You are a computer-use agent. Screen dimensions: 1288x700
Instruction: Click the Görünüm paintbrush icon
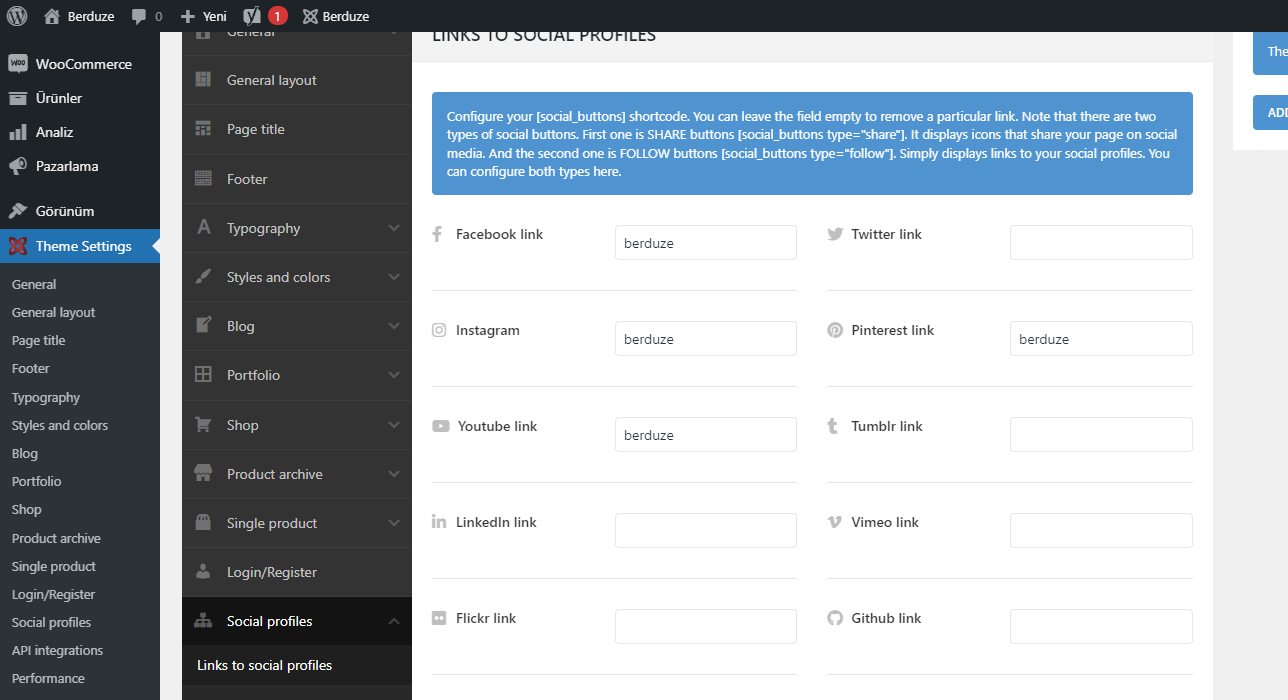click(17, 211)
